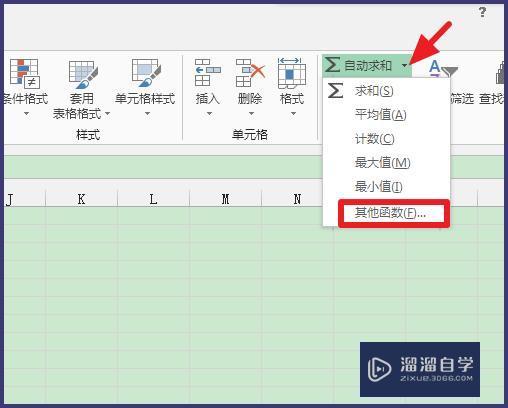
Task: Open Conditional Formatting icon
Action: click(25, 74)
